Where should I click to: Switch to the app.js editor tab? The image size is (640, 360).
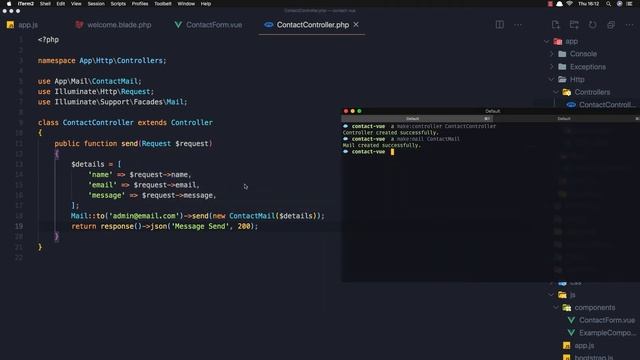tap(22, 25)
